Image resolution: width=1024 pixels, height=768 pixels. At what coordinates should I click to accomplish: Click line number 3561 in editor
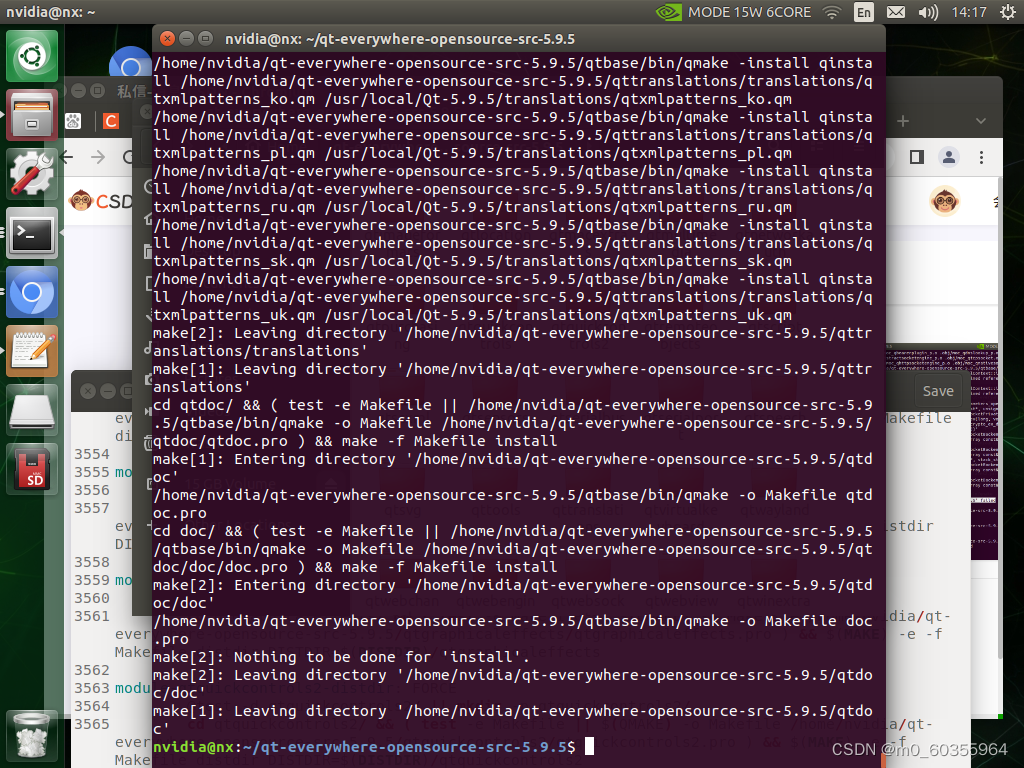pyautogui.click(x=91, y=616)
